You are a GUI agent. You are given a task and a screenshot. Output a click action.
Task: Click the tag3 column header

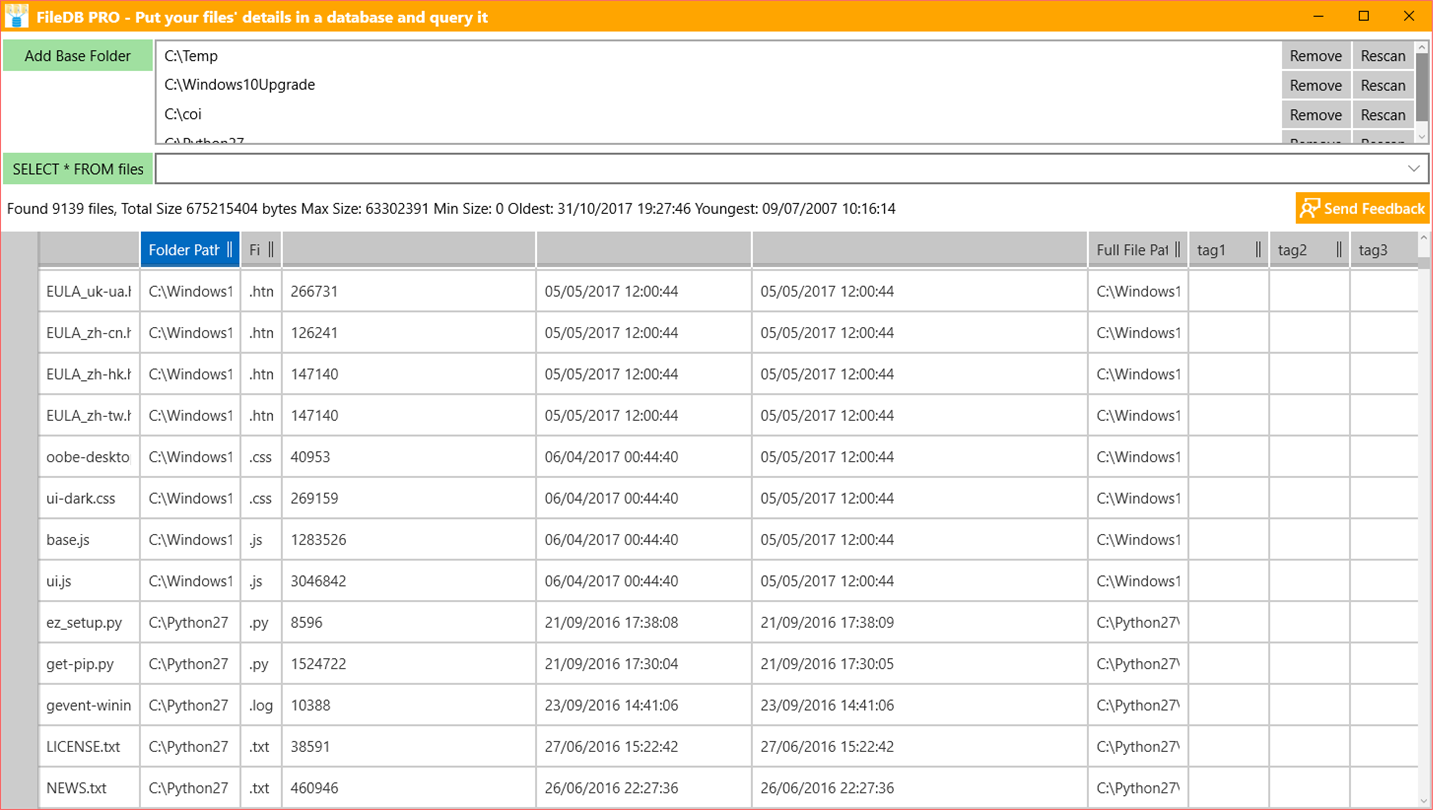pos(1384,250)
